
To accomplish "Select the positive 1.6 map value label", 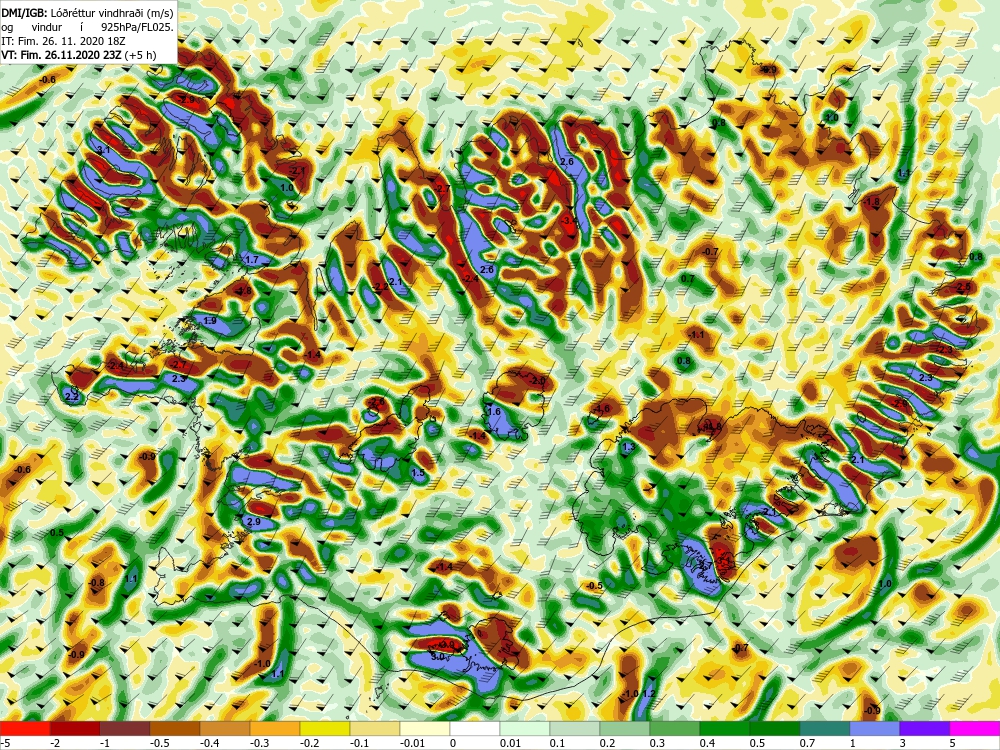I will tap(494, 412).
